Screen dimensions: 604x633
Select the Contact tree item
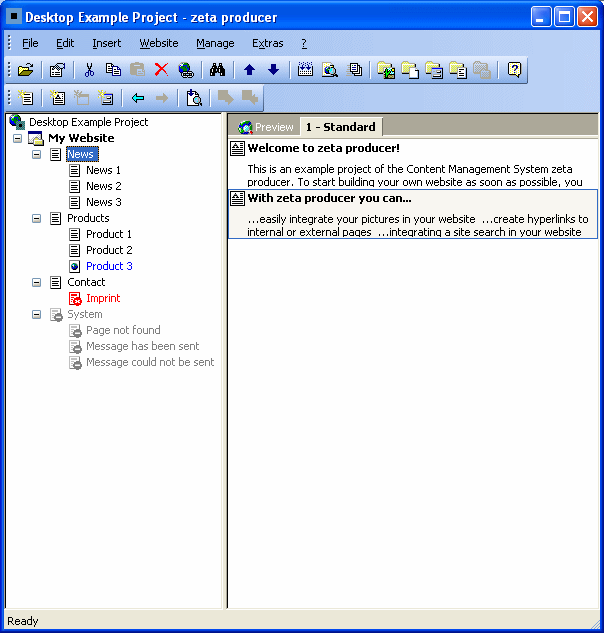click(86, 282)
